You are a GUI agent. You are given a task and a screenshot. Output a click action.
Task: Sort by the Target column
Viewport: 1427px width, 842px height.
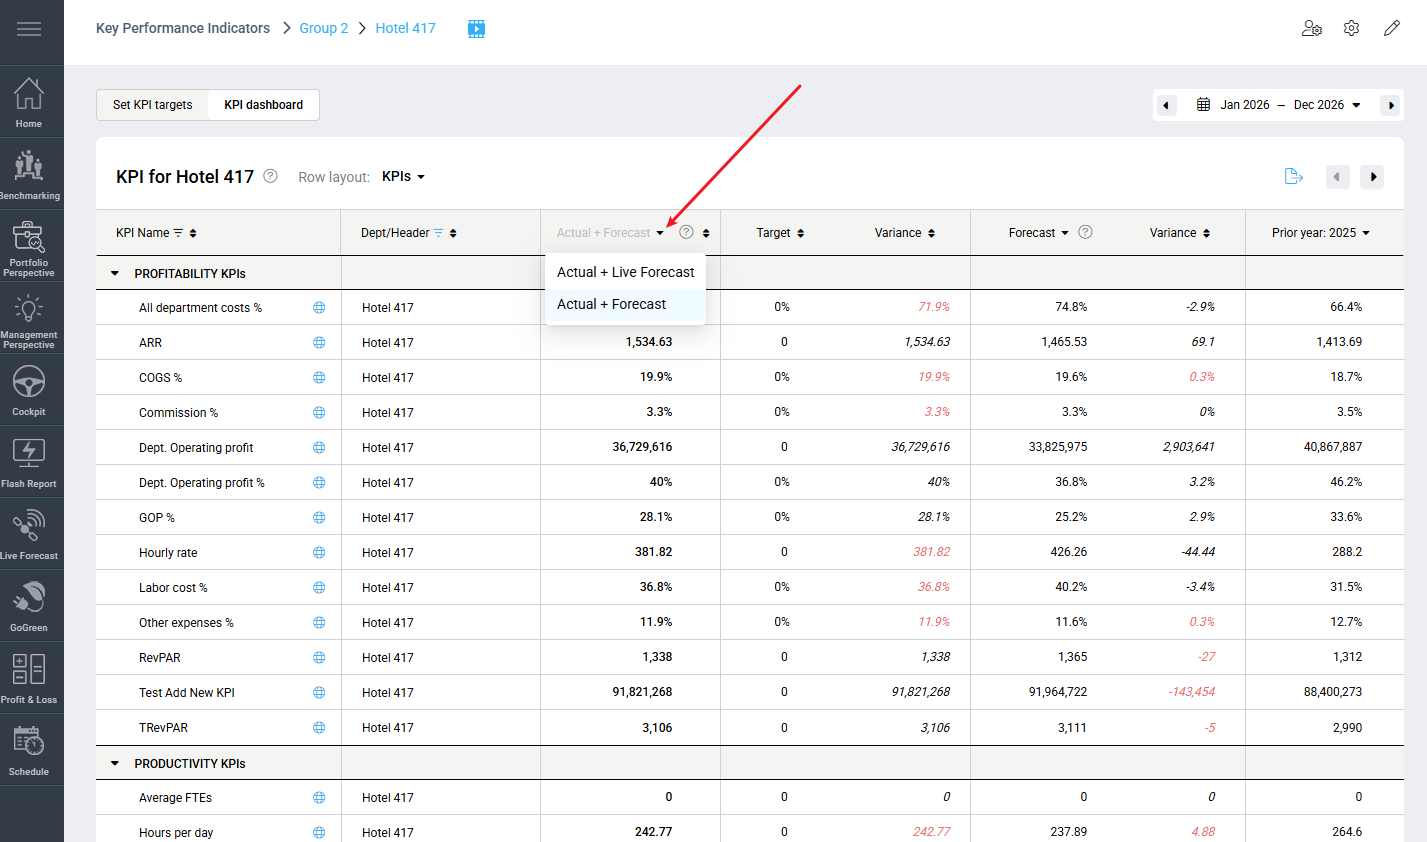click(780, 233)
